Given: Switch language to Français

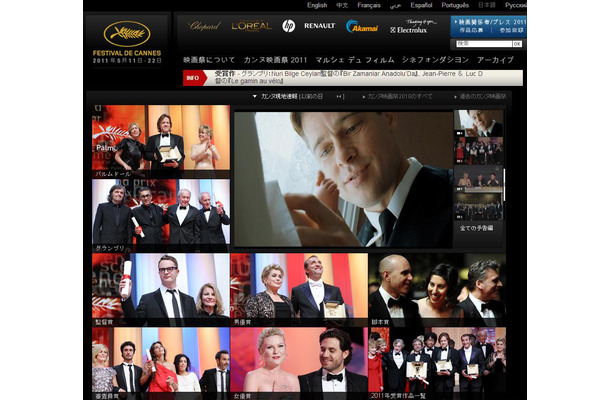Looking at the screenshot, I should [369, 5].
